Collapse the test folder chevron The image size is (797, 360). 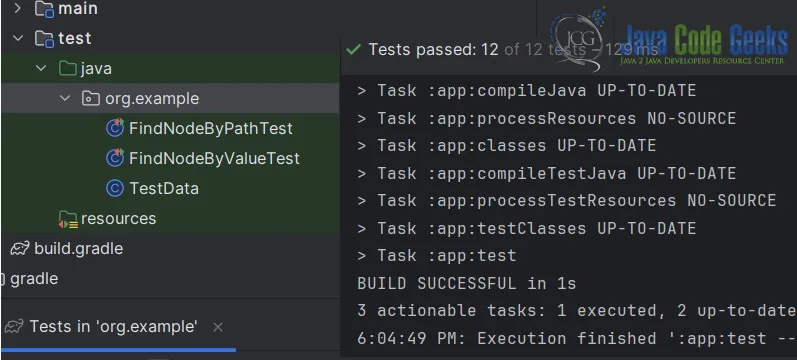coord(18,38)
